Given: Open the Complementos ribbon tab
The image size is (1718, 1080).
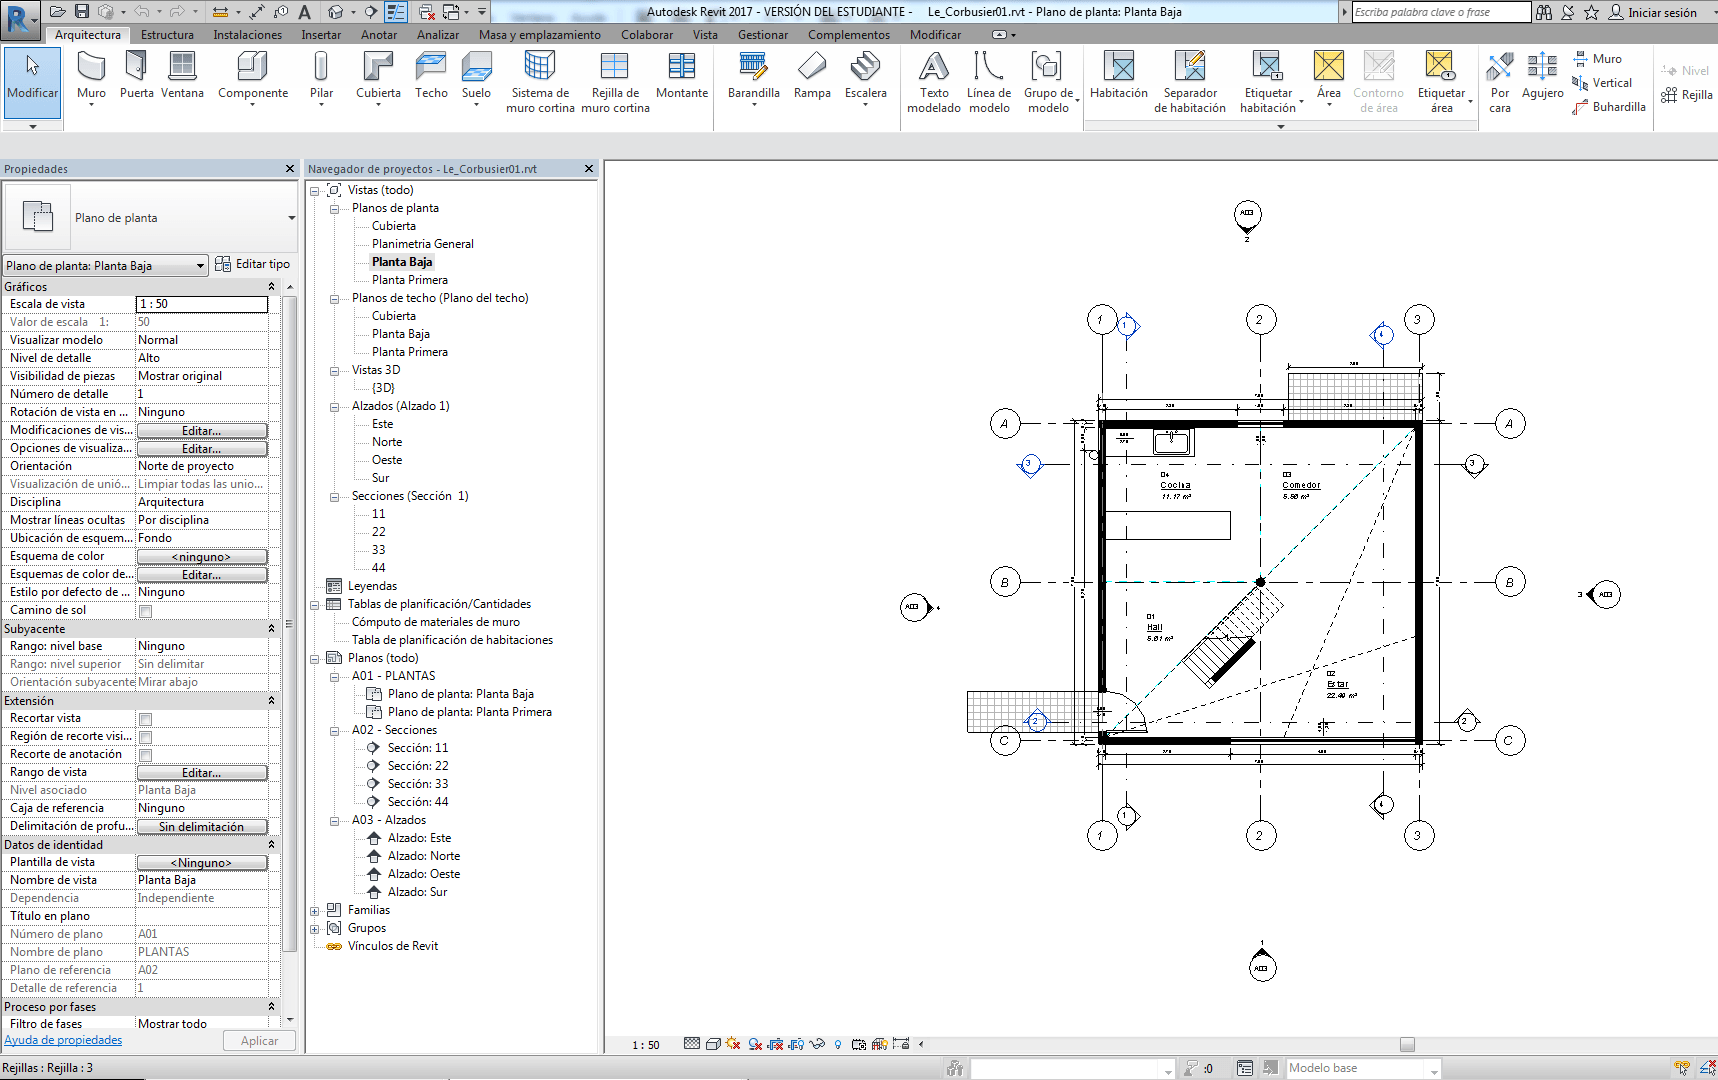Looking at the screenshot, I should [x=849, y=35].
